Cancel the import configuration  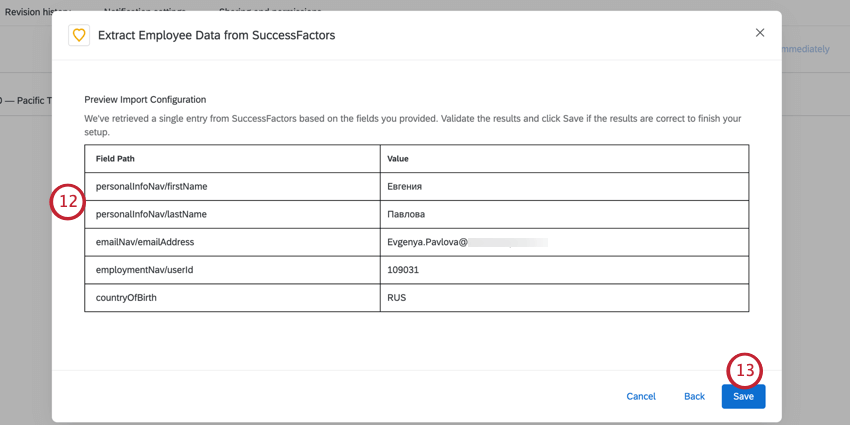(641, 396)
